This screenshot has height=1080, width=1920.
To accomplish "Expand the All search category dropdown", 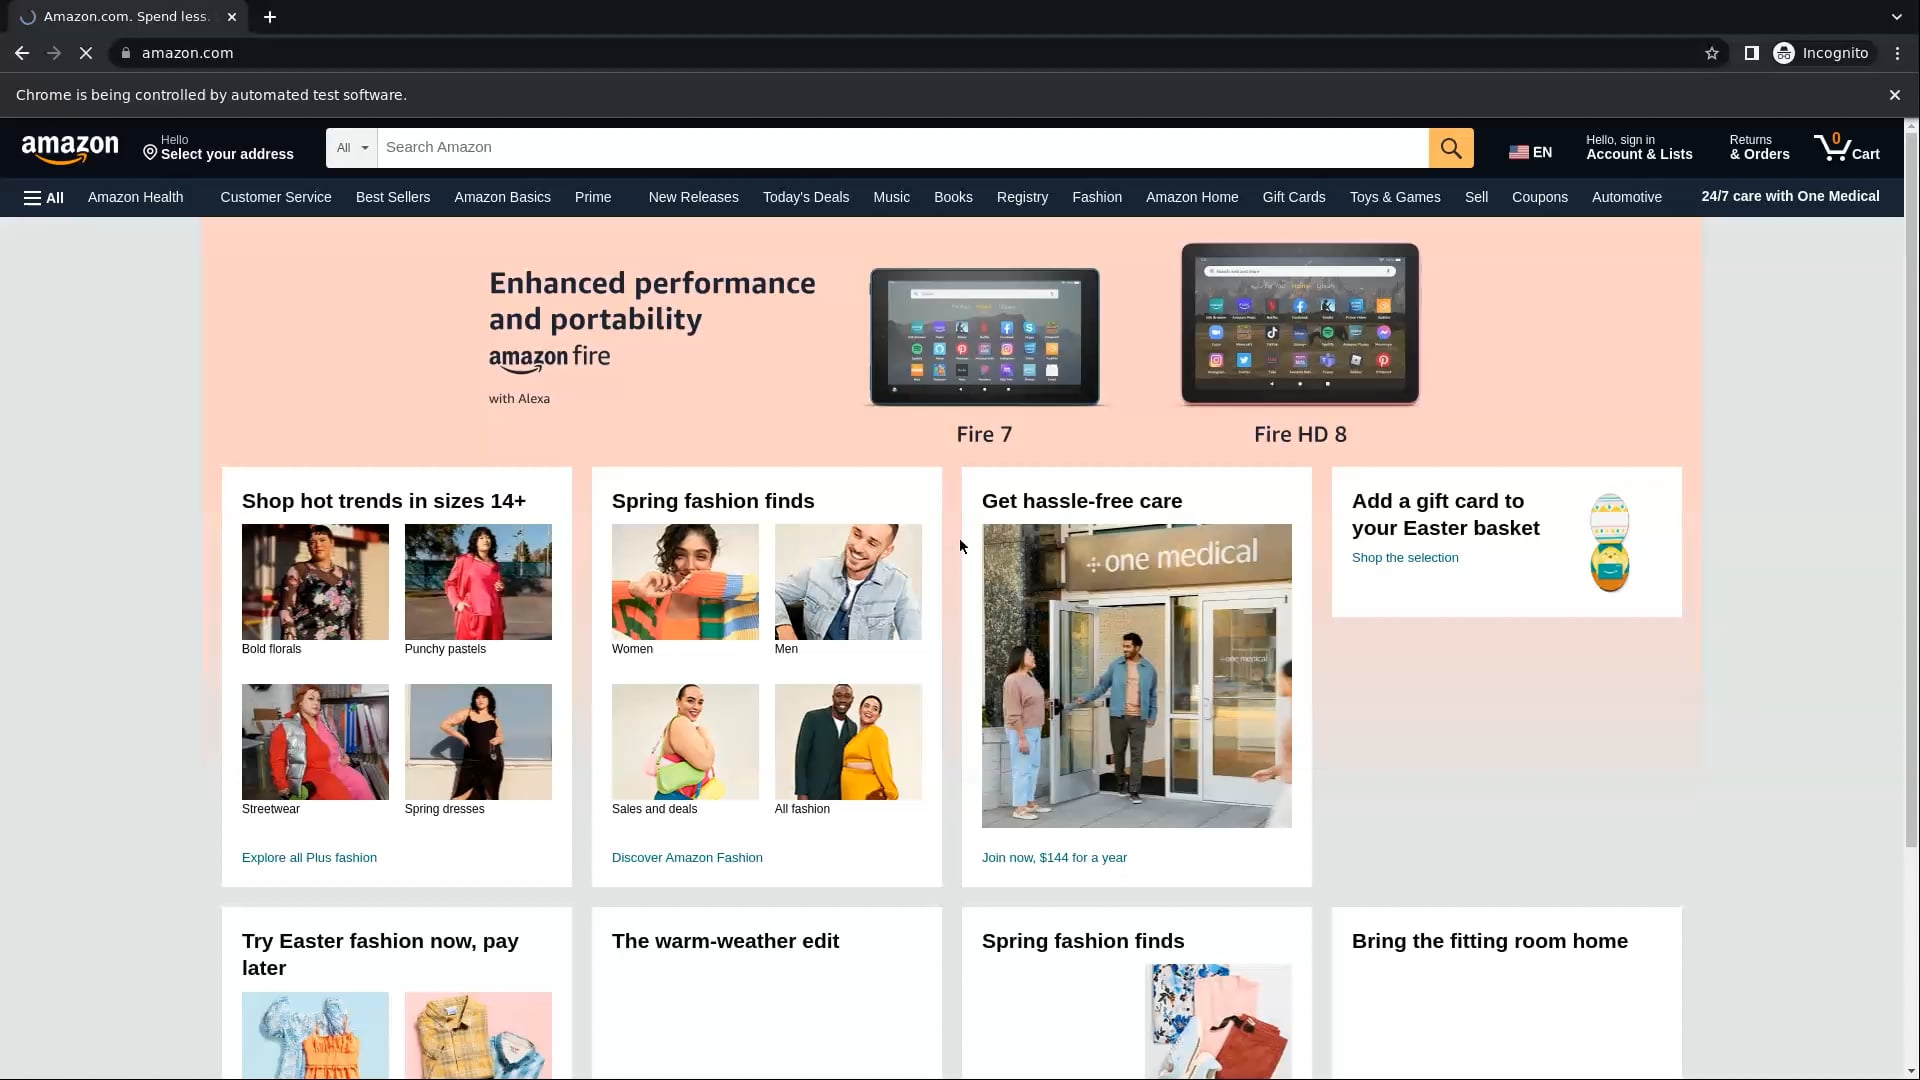I will (x=352, y=148).
